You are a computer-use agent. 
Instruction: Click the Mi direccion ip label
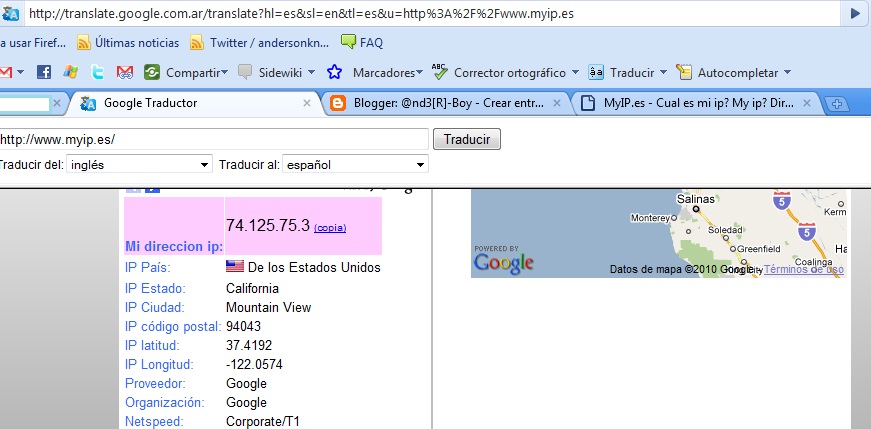click(174, 247)
